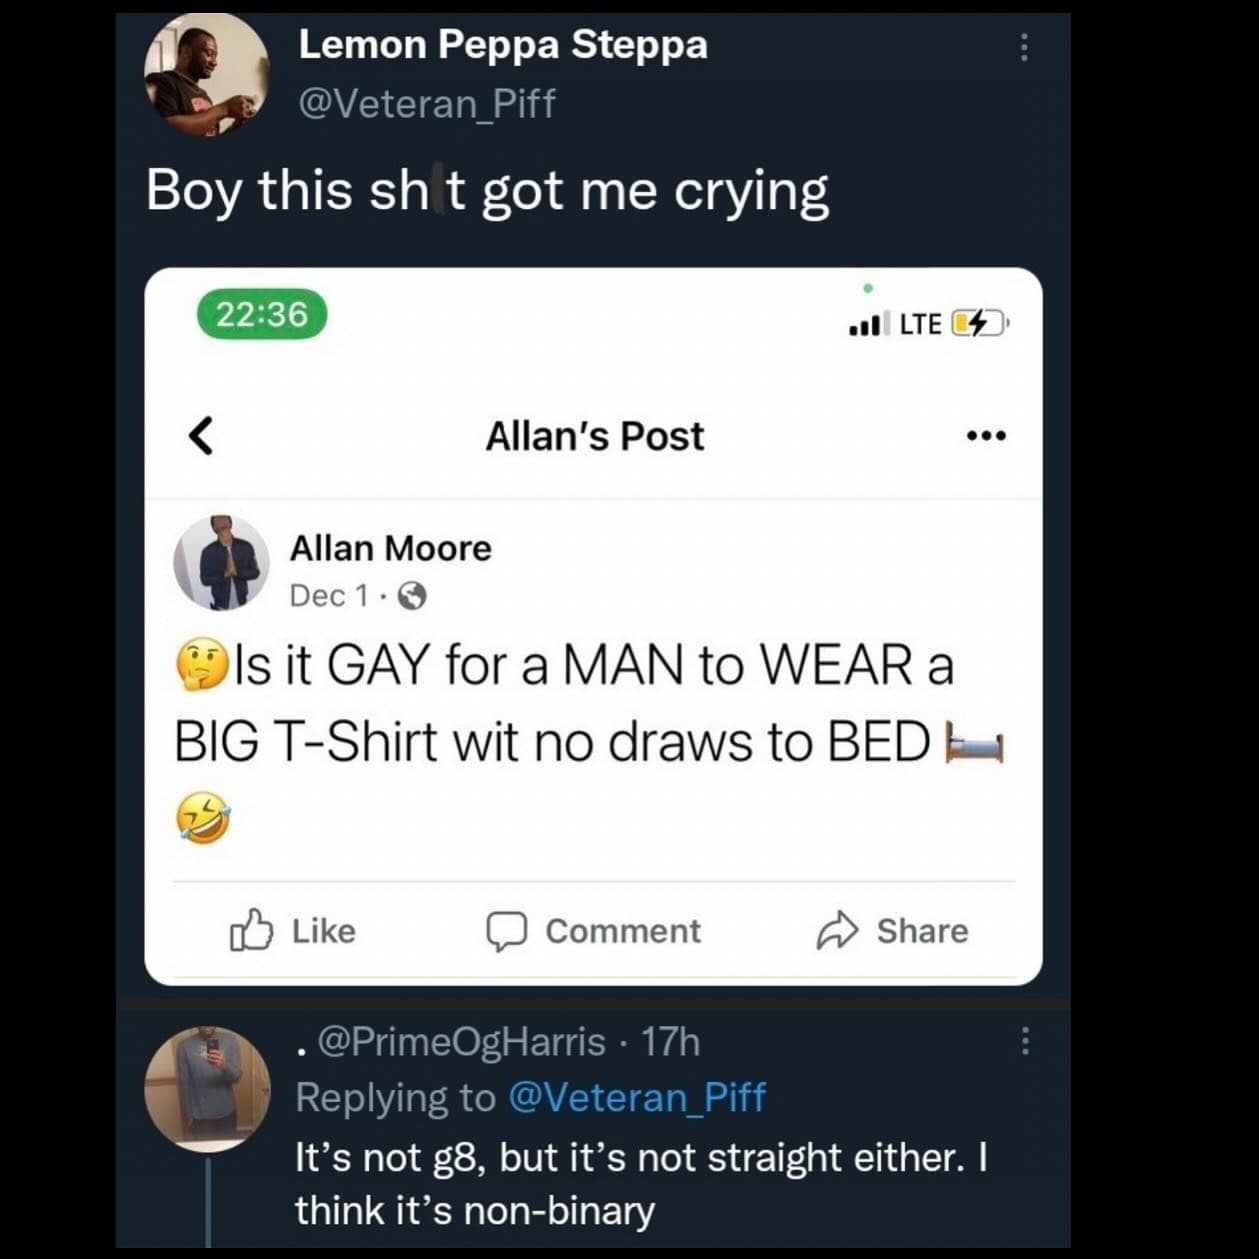This screenshot has width=1259, height=1259.
Task: Tap the green 22:36 time pill
Action: (261, 314)
